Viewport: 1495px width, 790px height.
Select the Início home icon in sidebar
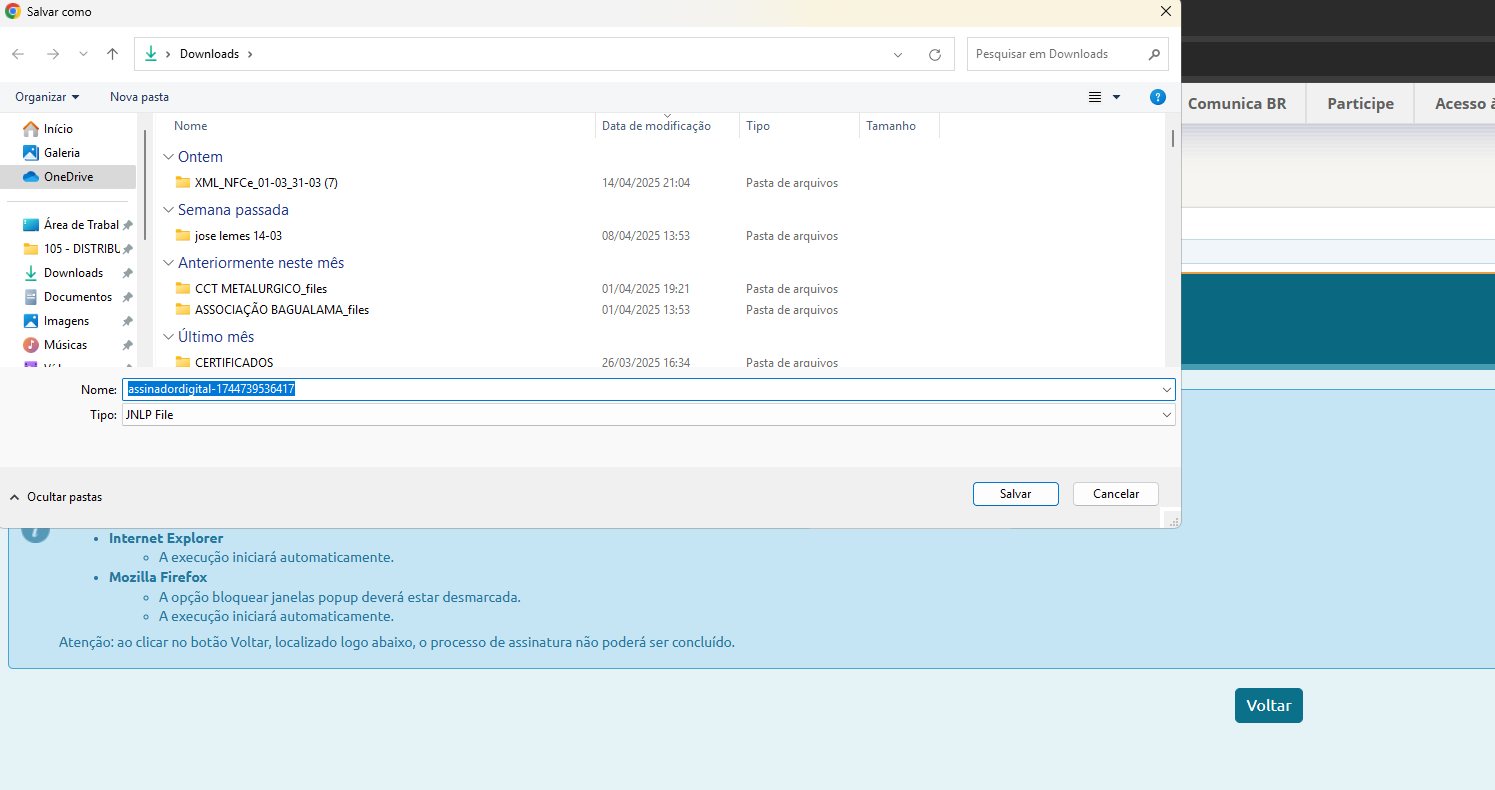[30, 129]
